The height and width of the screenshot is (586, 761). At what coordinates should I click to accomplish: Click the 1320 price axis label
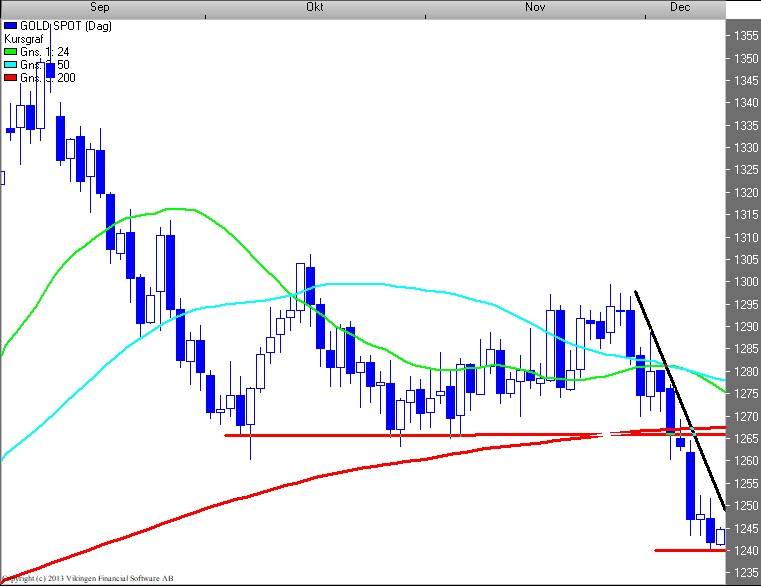(745, 193)
